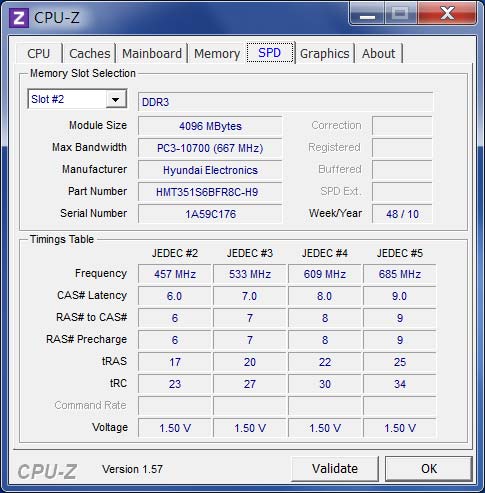Click the CAS# Latency 6.0 cell
The image size is (485, 493).
tap(175, 296)
